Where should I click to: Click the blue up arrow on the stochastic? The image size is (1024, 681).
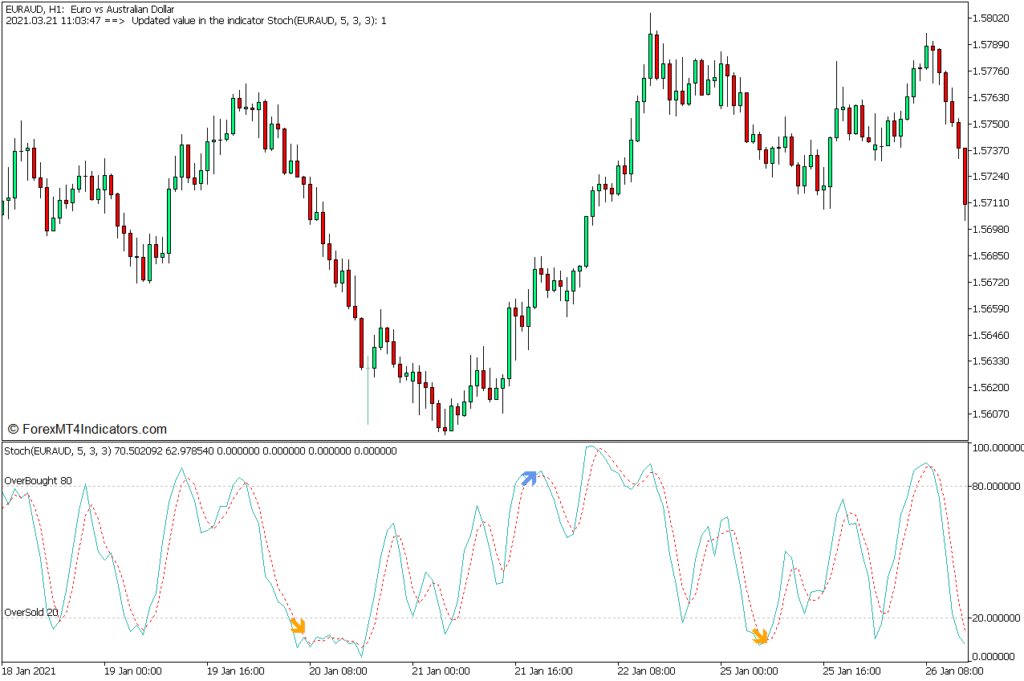(527, 478)
